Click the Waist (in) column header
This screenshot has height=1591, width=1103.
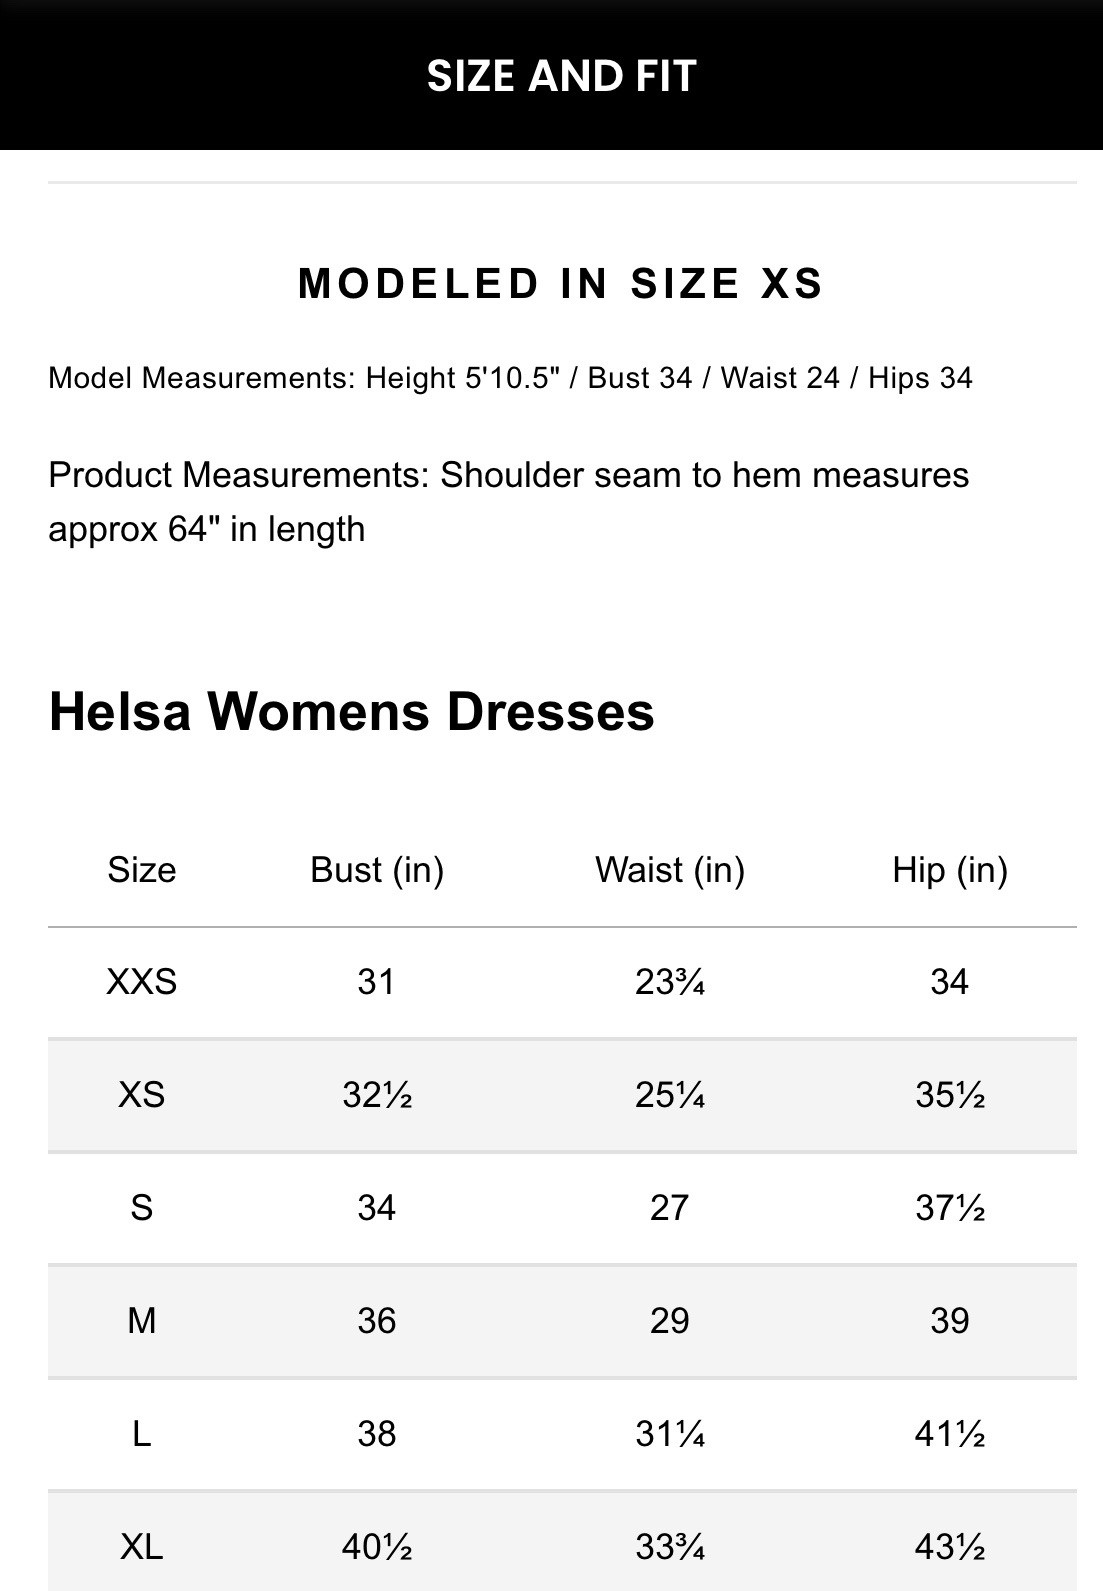(670, 870)
